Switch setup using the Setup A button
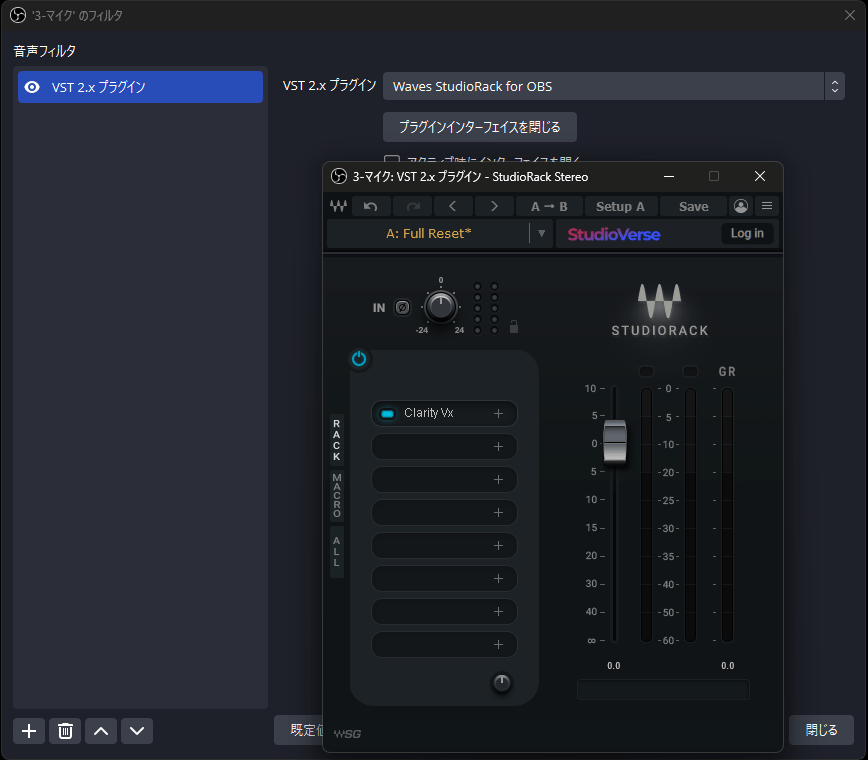 click(x=620, y=206)
